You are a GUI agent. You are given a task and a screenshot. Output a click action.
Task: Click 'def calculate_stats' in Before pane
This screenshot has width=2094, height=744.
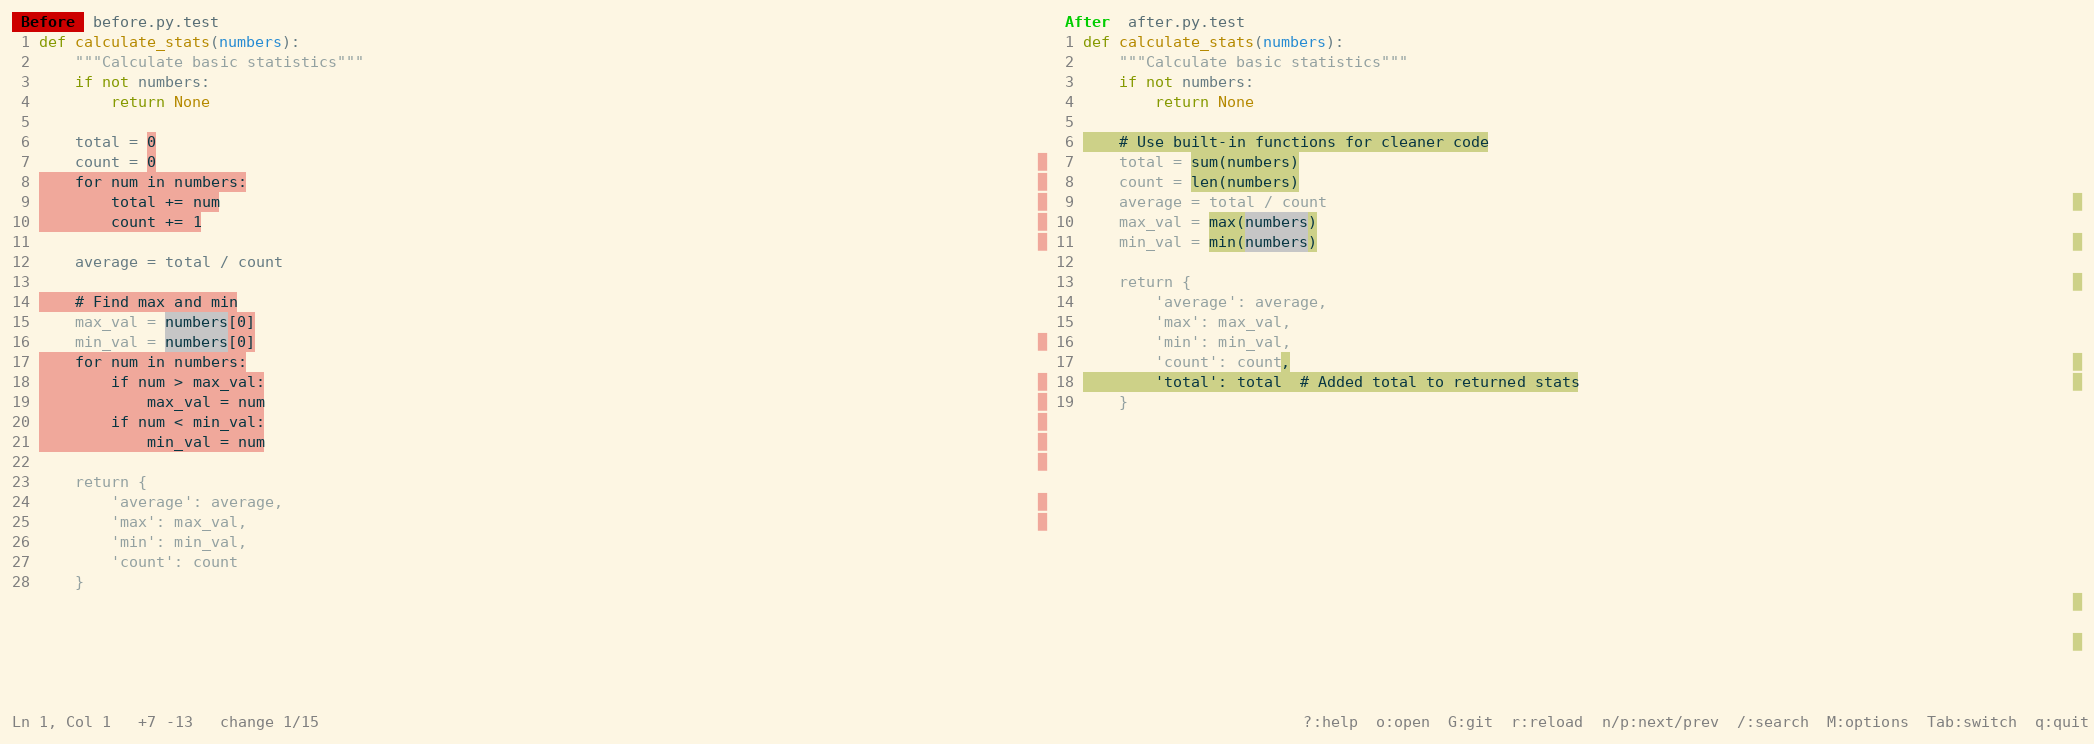pos(125,42)
